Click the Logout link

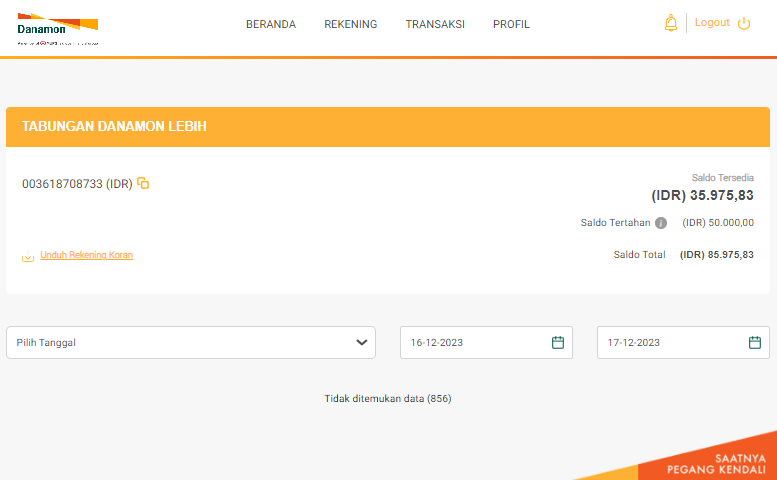[x=712, y=23]
